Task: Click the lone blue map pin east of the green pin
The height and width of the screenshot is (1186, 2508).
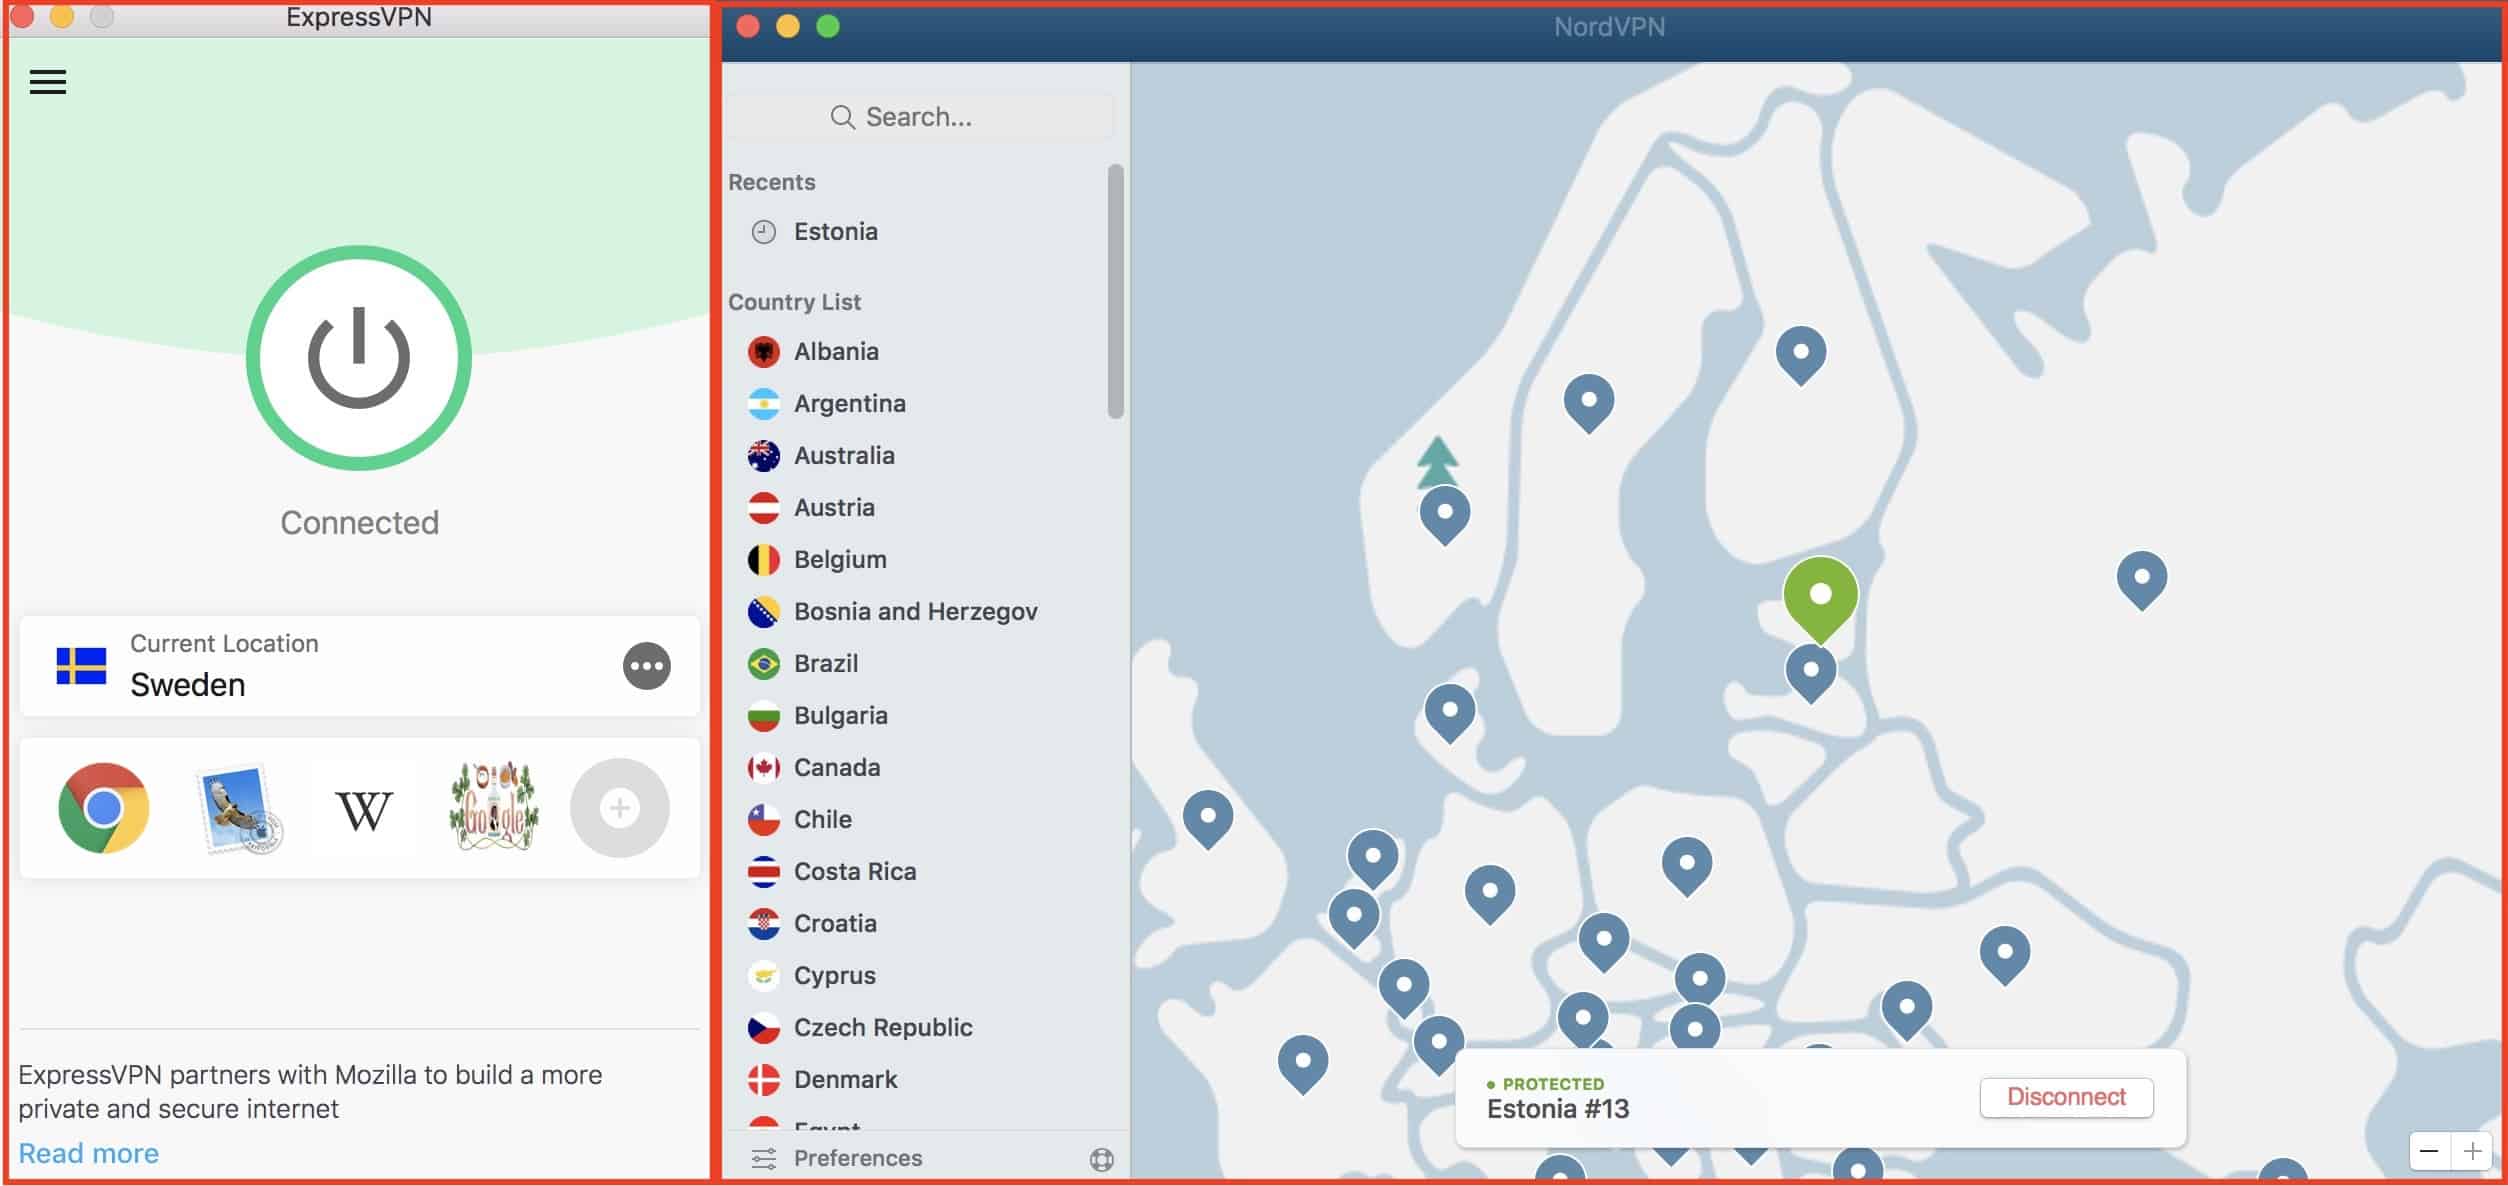Action: (2141, 579)
